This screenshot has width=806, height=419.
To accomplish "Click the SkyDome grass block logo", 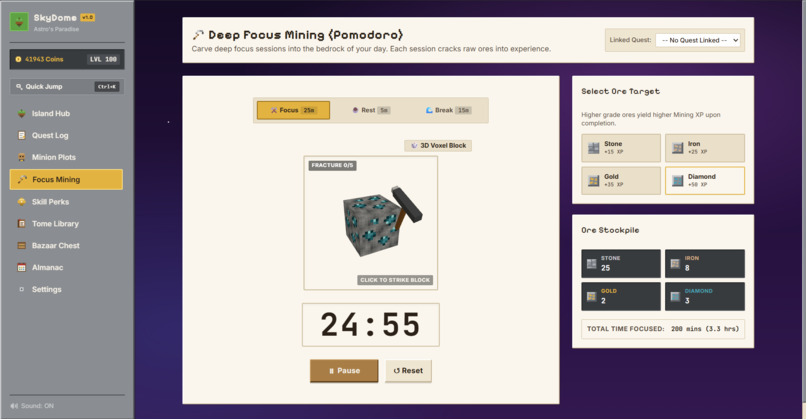I will click(x=20, y=22).
